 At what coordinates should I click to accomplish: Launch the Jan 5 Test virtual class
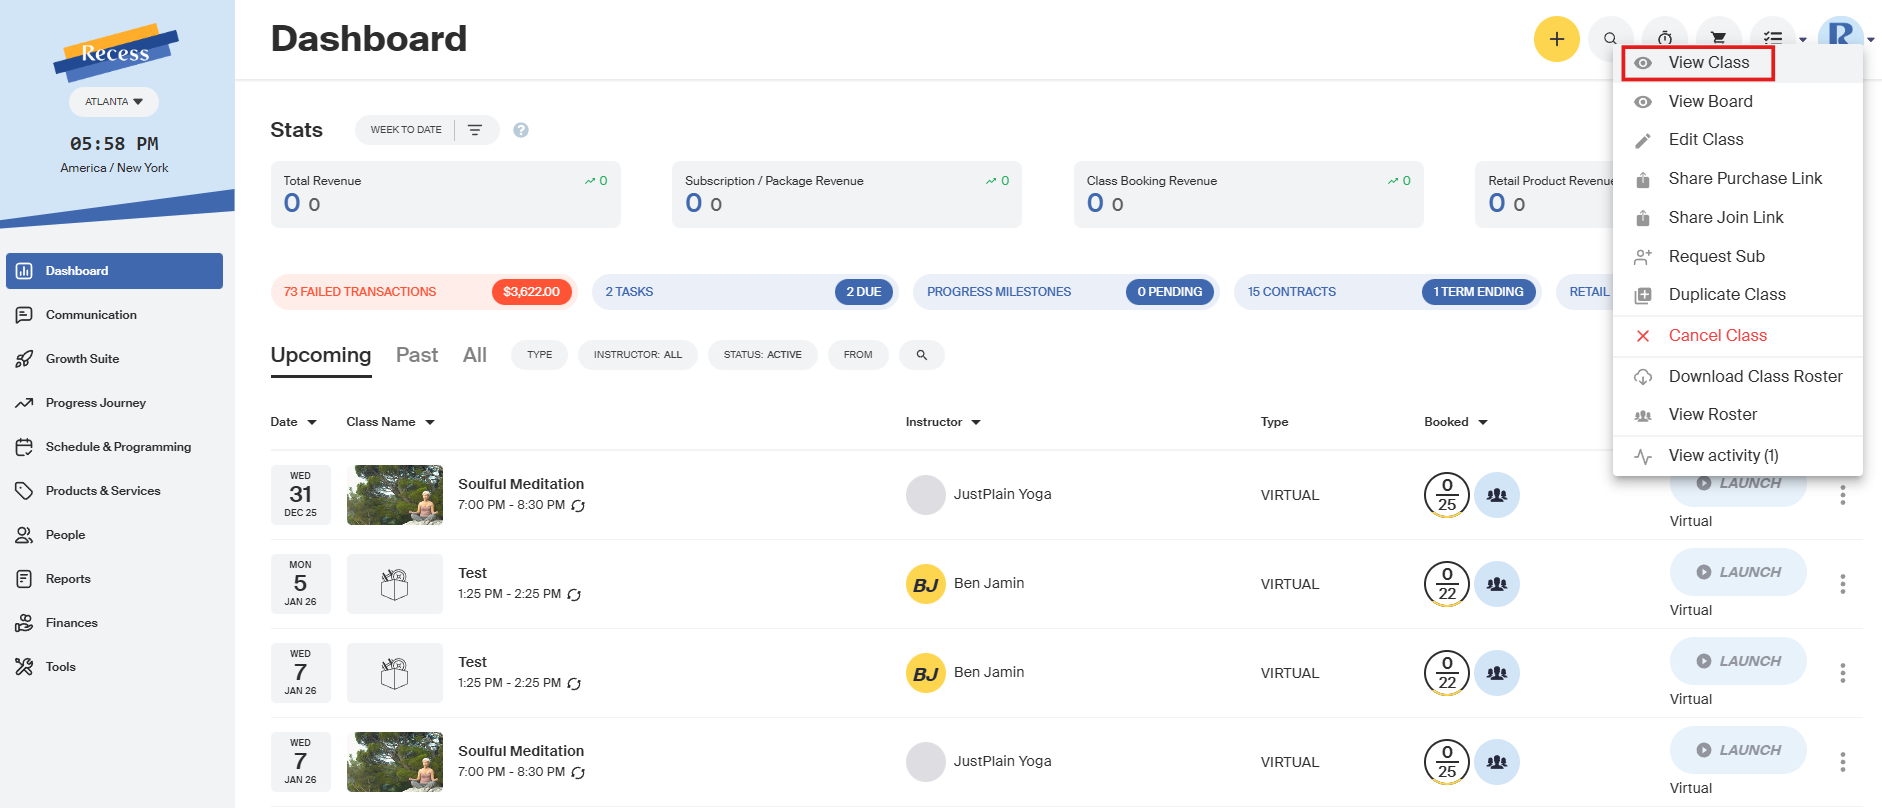[x=1738, y=572]
